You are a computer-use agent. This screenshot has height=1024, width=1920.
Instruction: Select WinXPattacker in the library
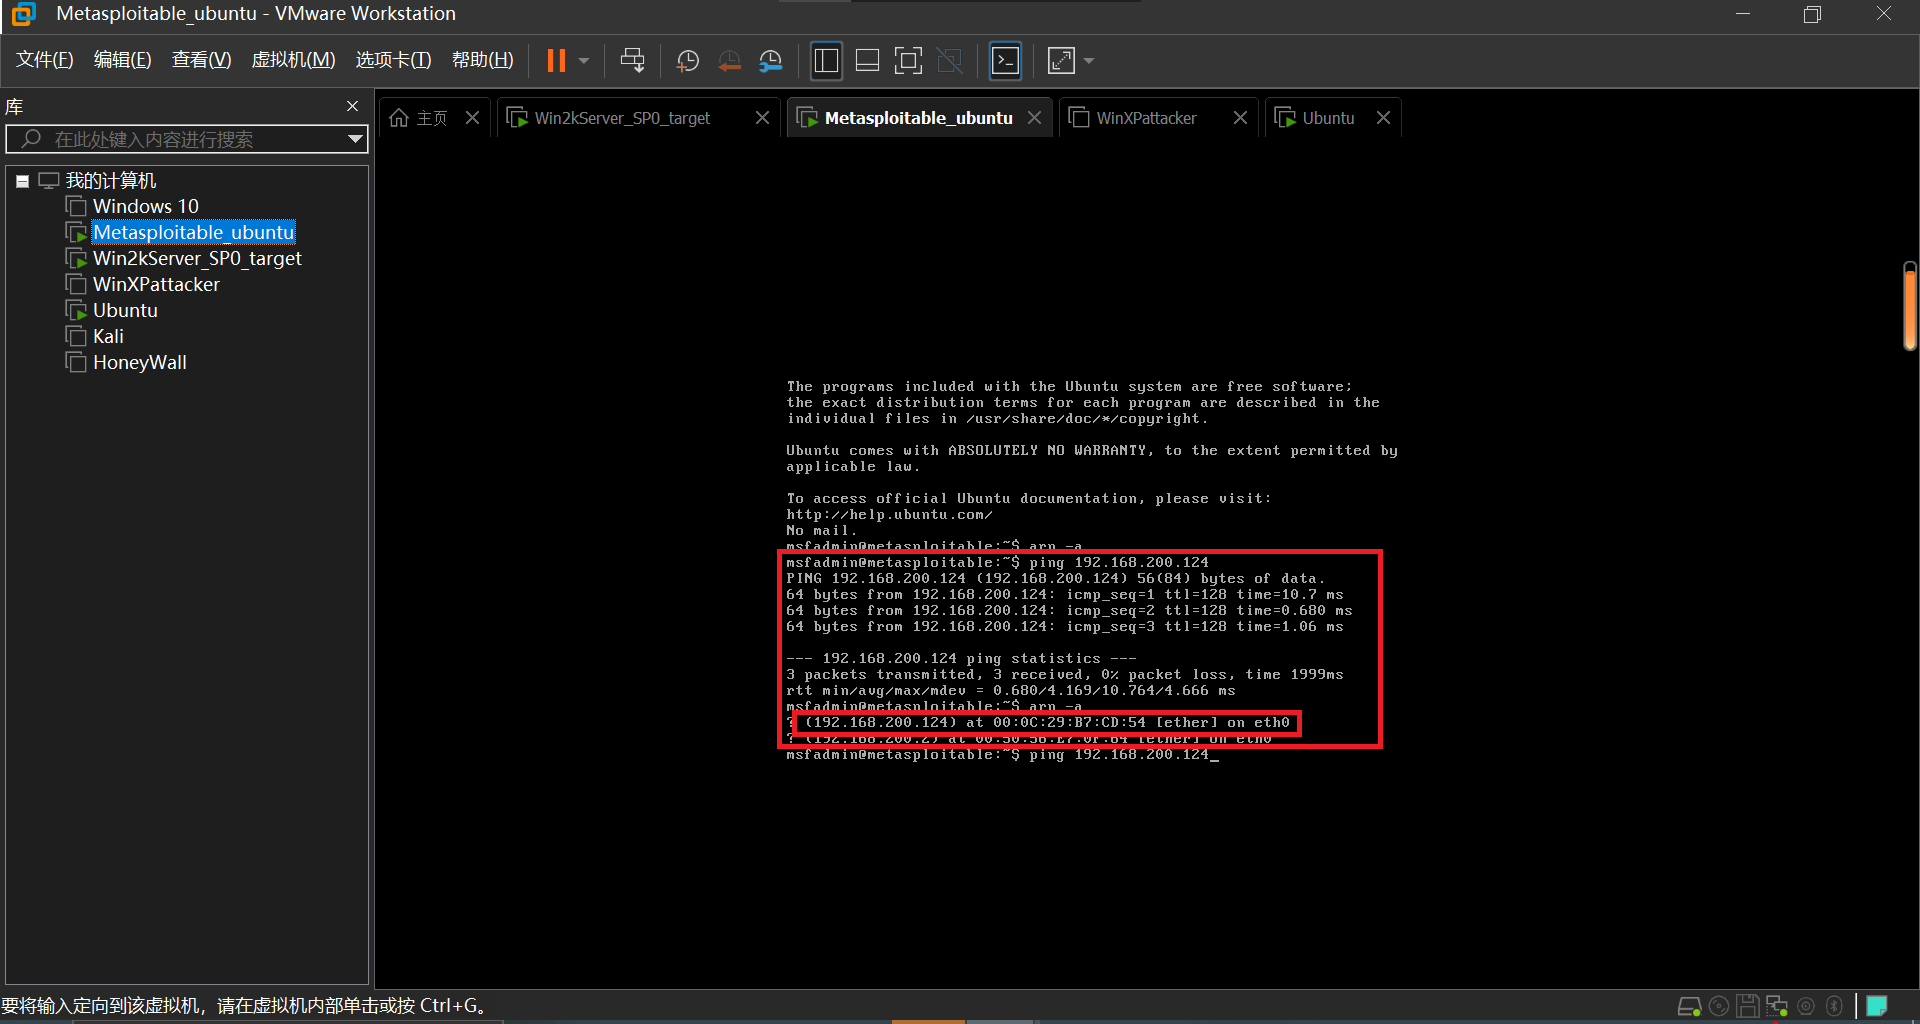156,284
